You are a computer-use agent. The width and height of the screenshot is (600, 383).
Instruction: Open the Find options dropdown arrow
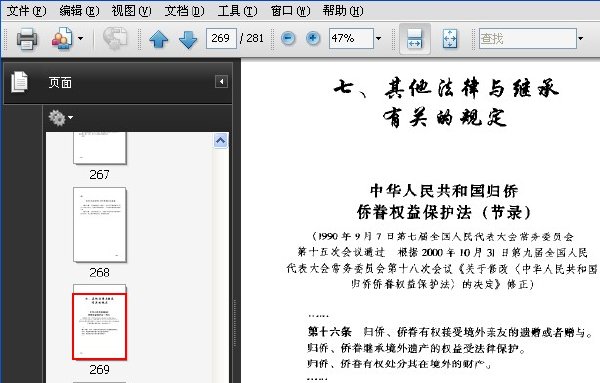click(x=580, y=38)
